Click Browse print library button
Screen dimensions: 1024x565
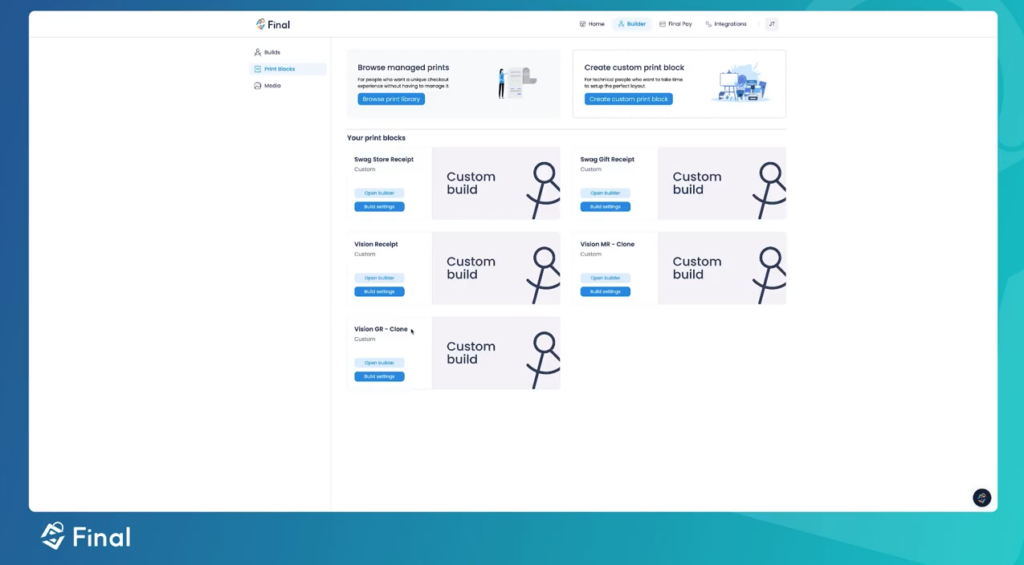391,99
